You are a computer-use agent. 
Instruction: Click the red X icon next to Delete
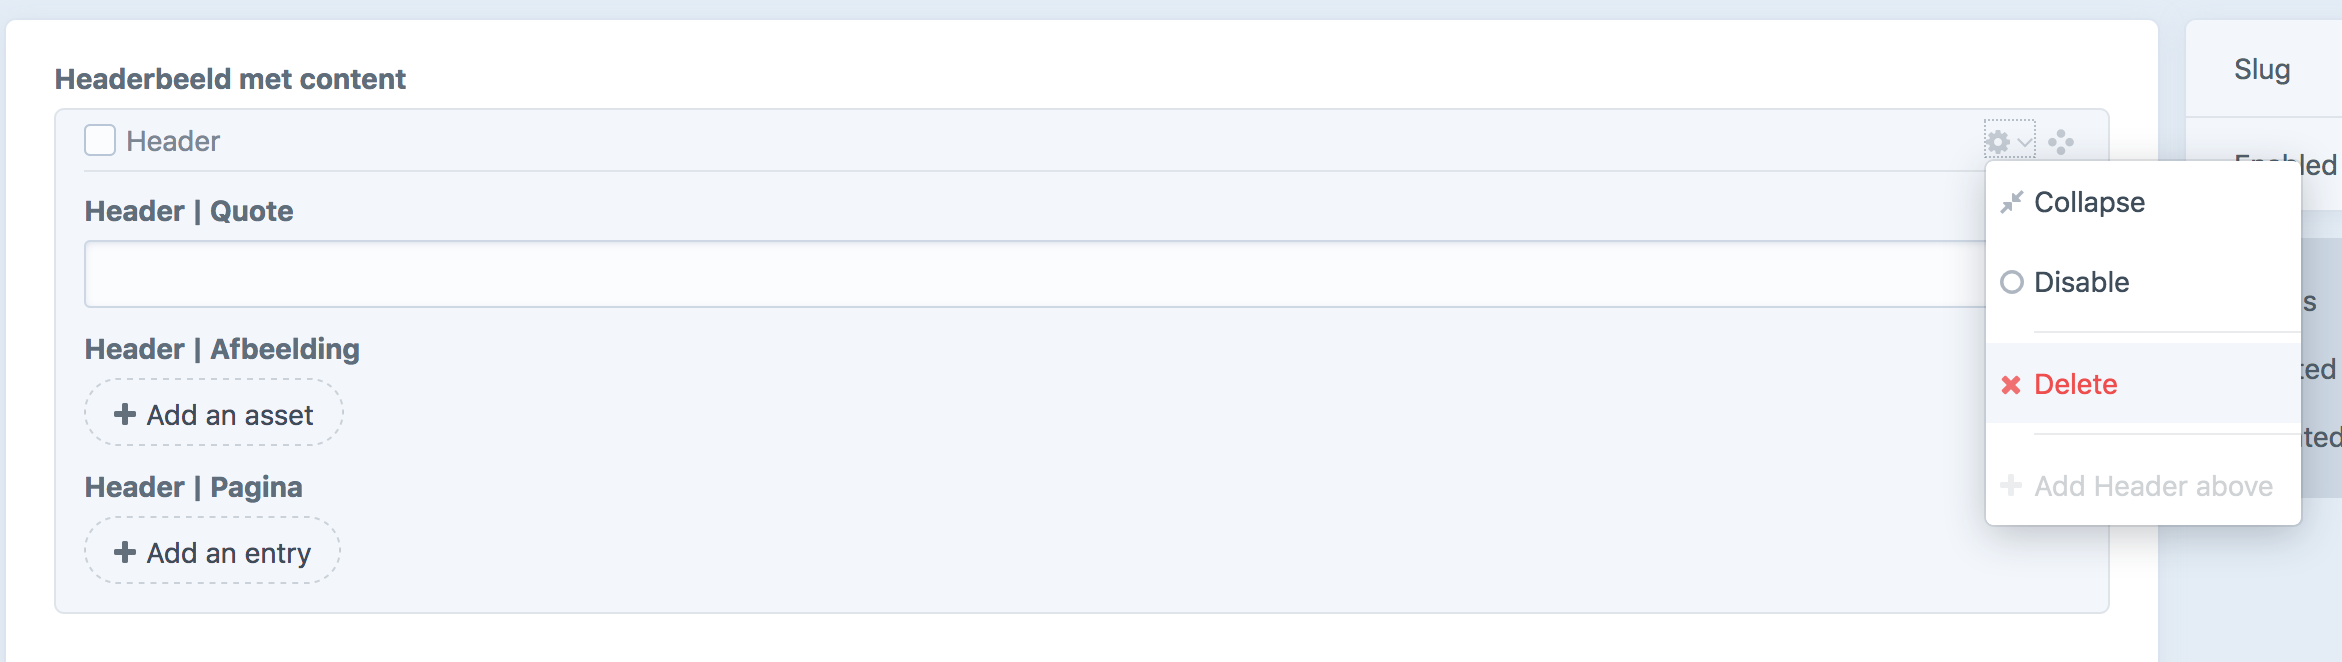click(2010, 384)
